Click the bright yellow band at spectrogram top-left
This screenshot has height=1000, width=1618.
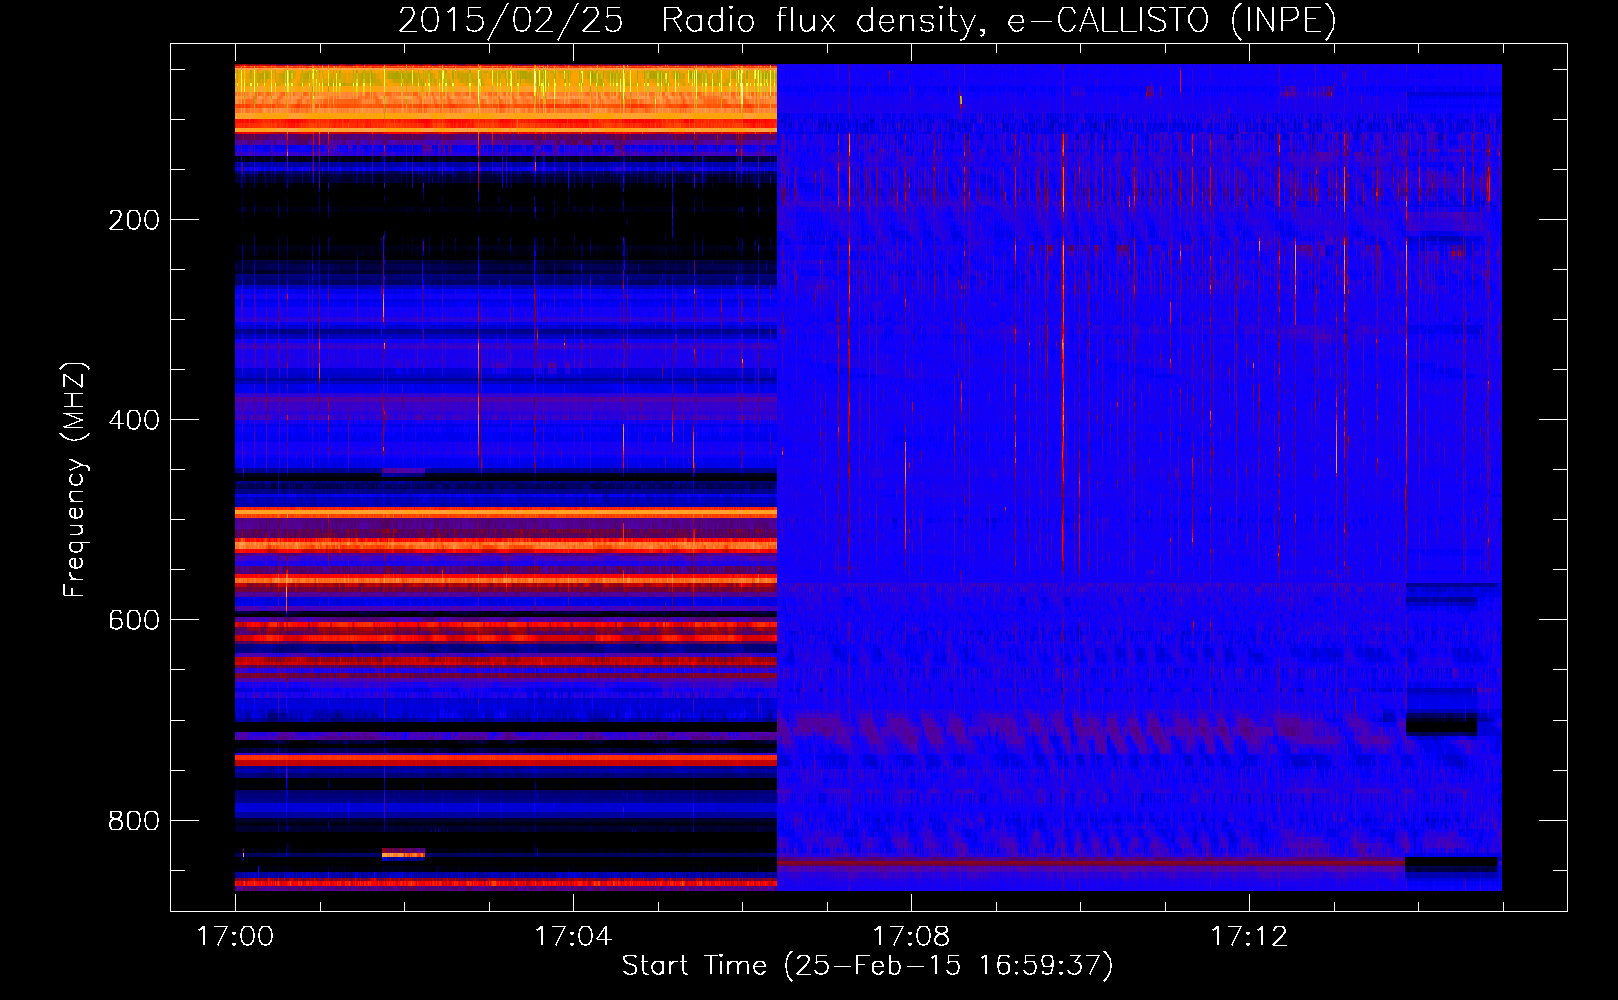[x=505, y=78]
